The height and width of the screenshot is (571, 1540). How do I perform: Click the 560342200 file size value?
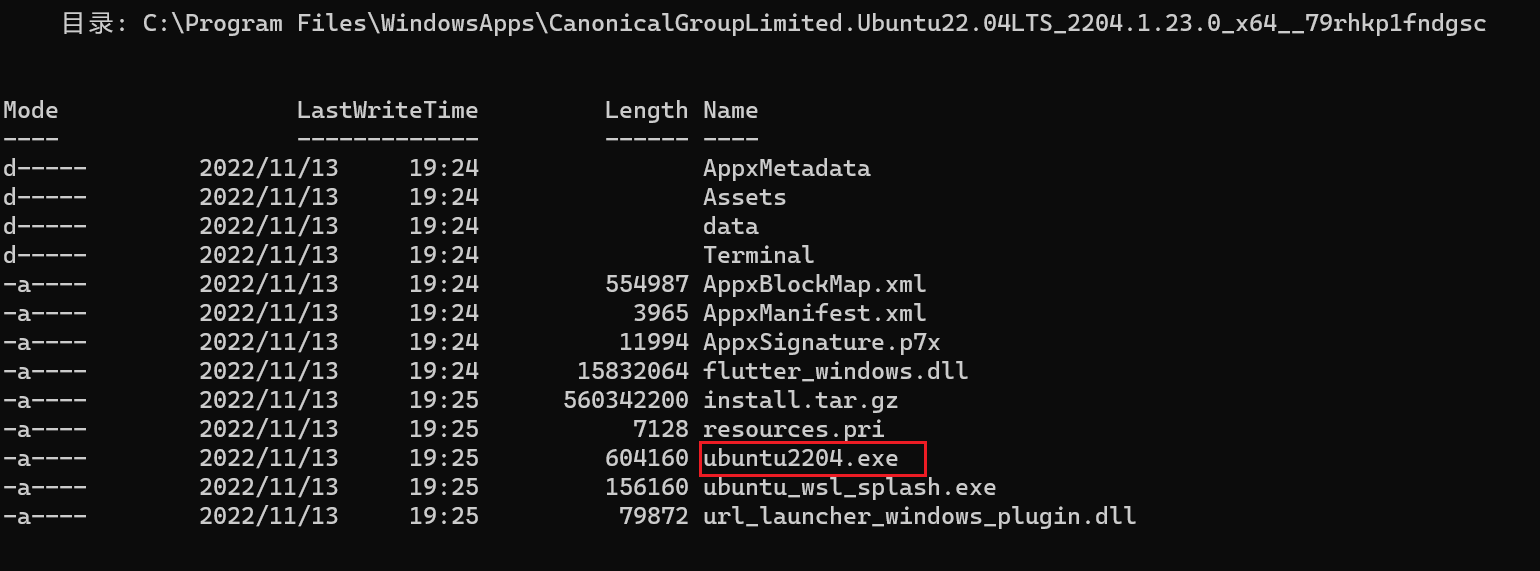click(x=626, y=400)
